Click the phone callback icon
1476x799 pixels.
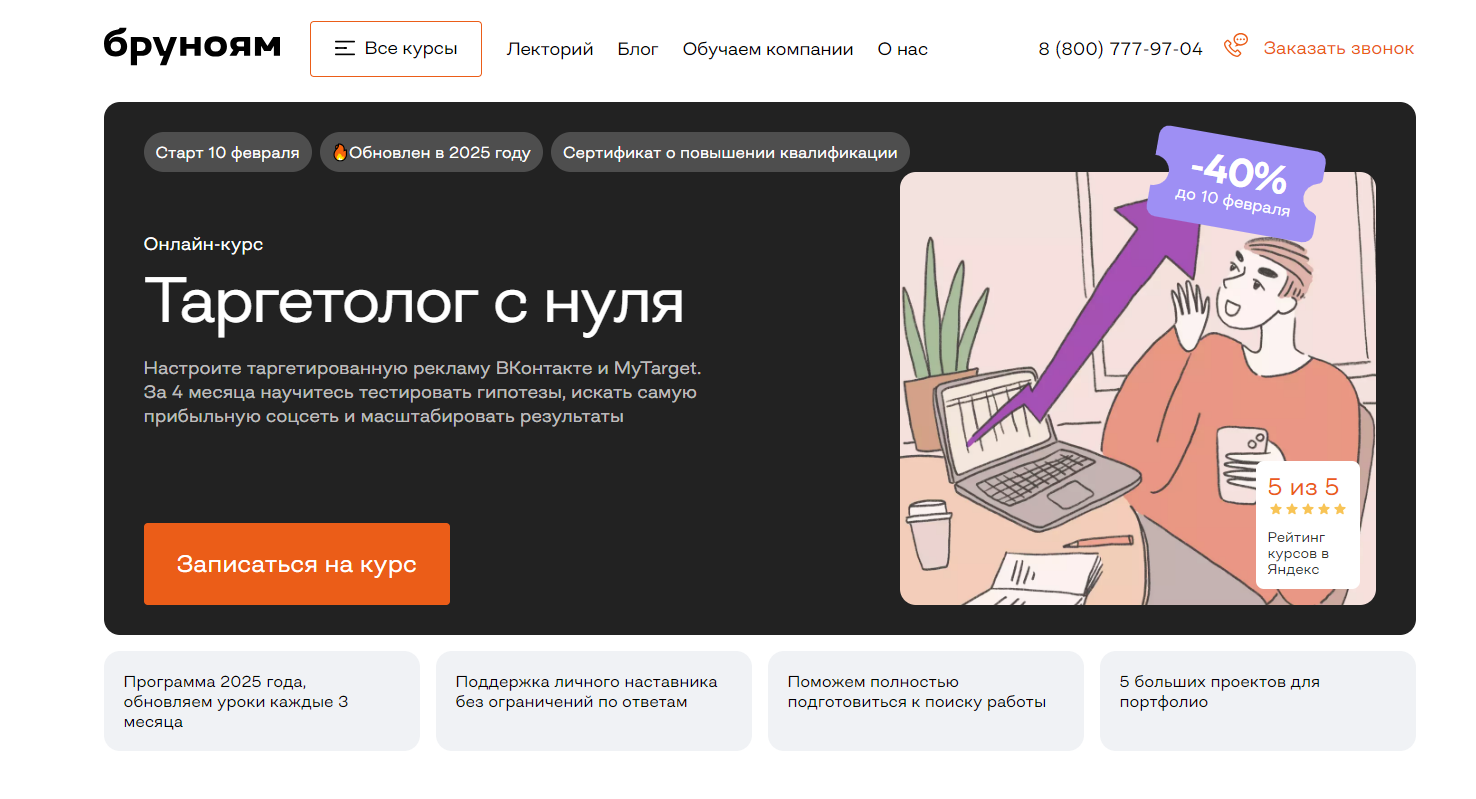(1236, 46)
